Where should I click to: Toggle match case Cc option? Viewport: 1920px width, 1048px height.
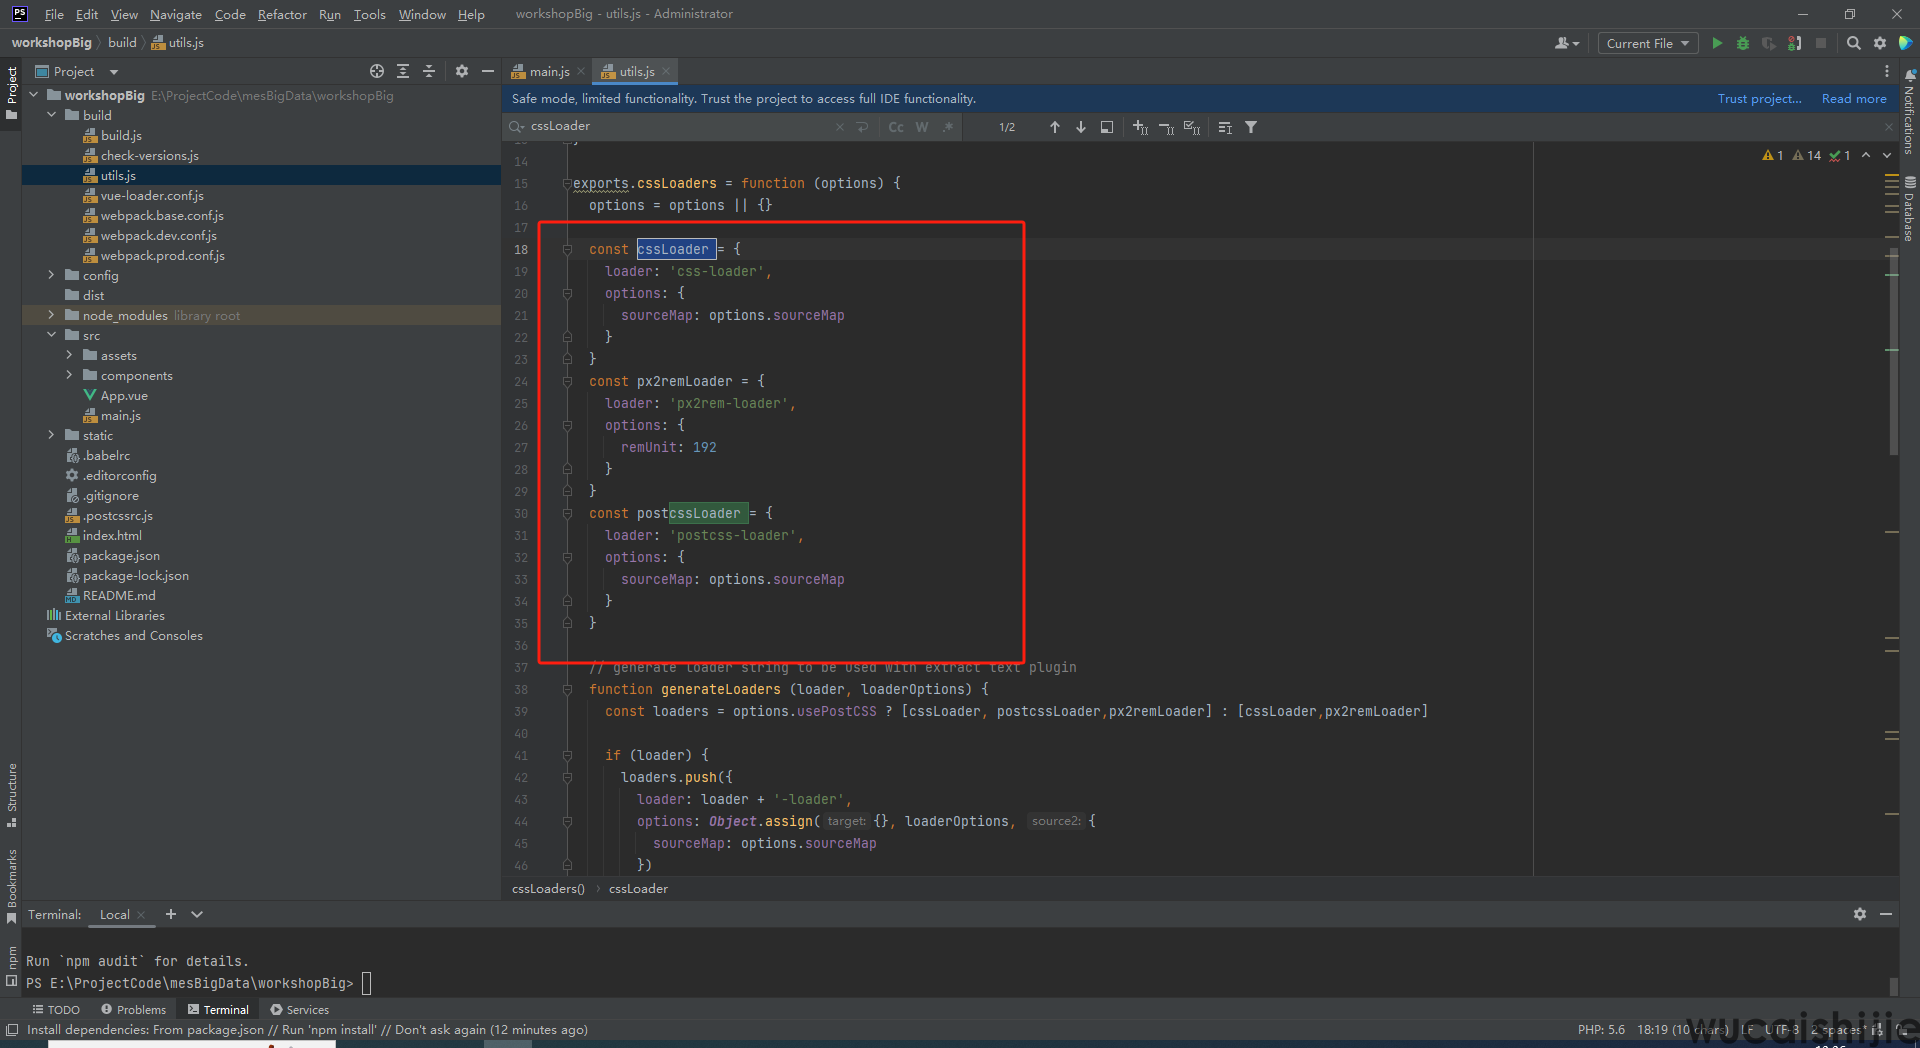click(896, 127)
